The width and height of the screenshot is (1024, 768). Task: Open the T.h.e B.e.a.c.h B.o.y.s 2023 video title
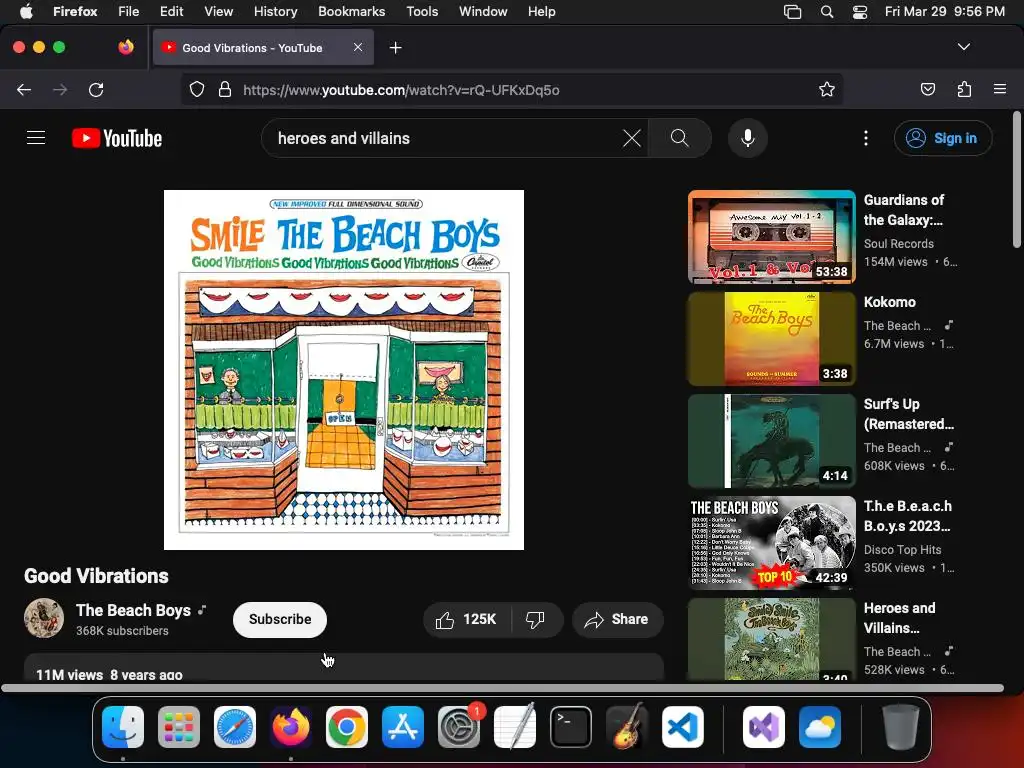[908, 516]
